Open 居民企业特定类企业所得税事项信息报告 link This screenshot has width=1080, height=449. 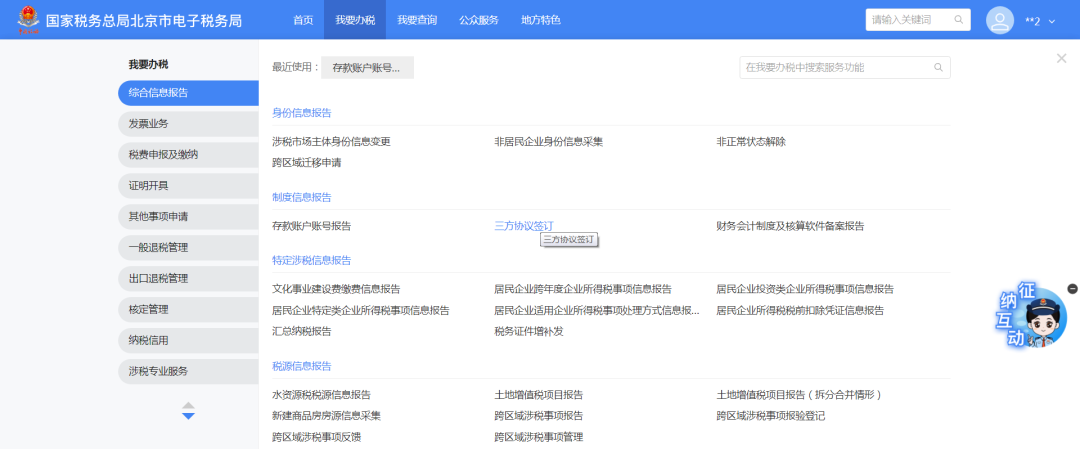[361, 311]
